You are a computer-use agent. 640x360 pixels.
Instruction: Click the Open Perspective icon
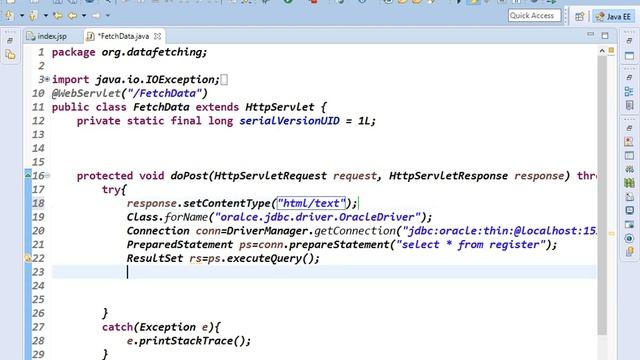click(580, 16)
